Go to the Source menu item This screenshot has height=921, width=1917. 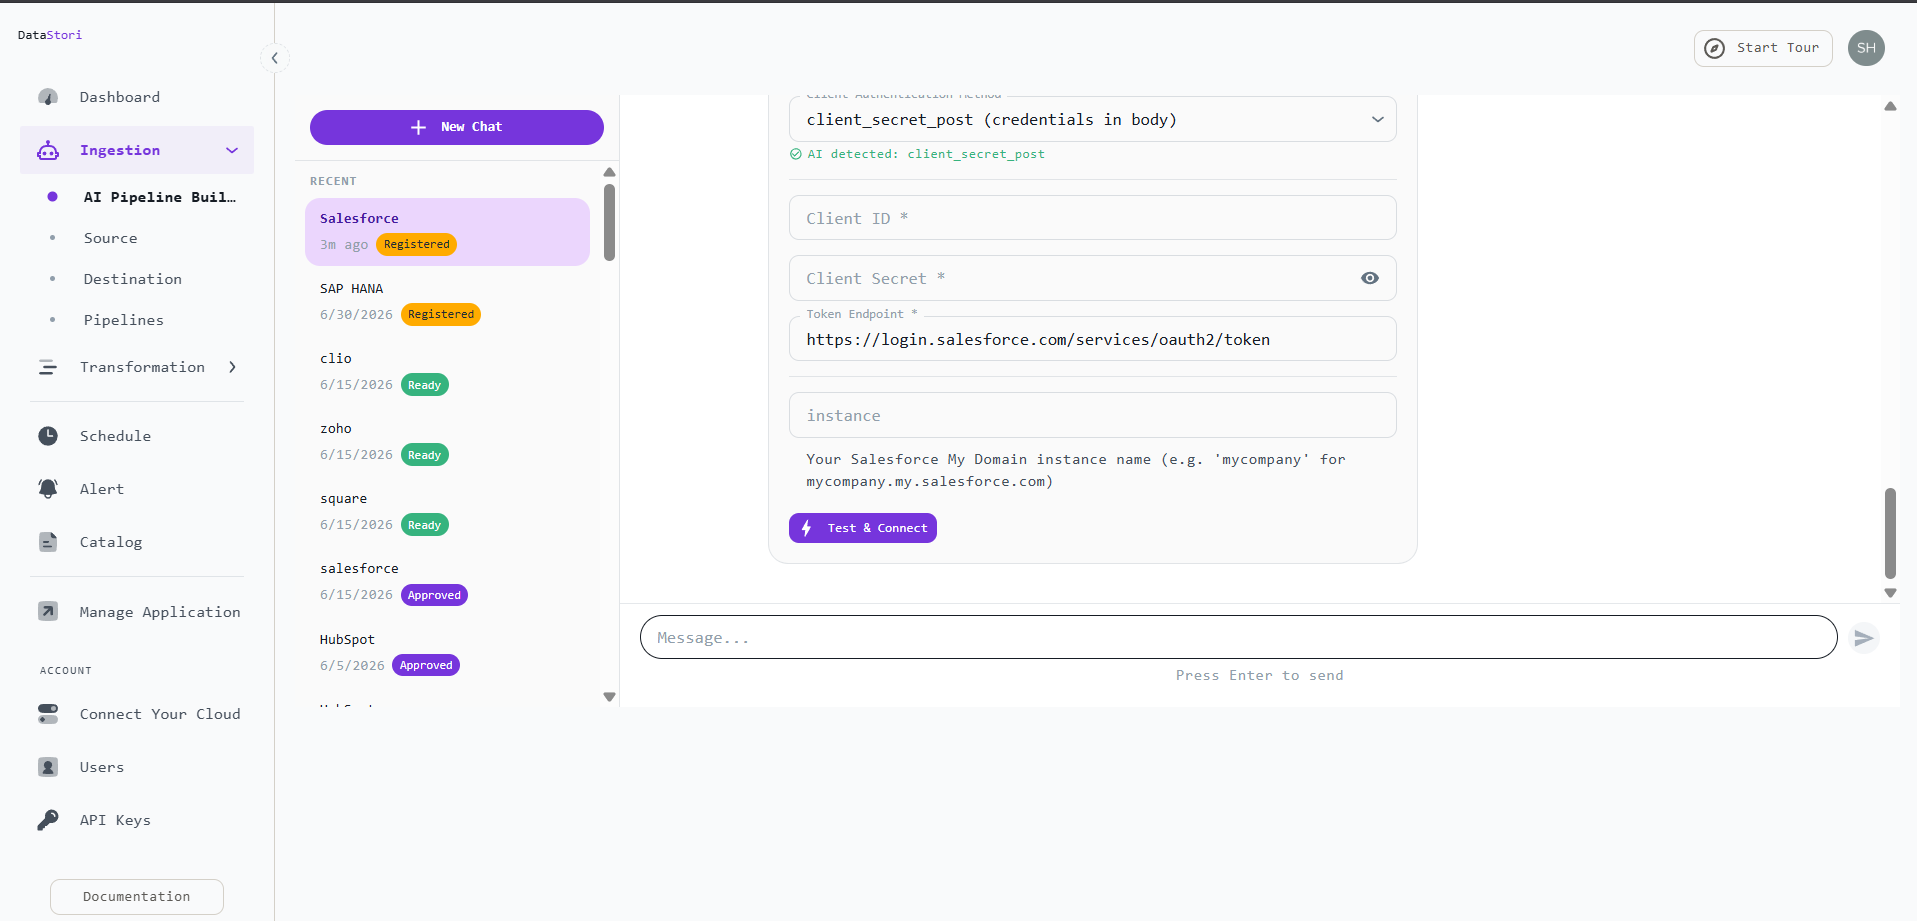111,238
